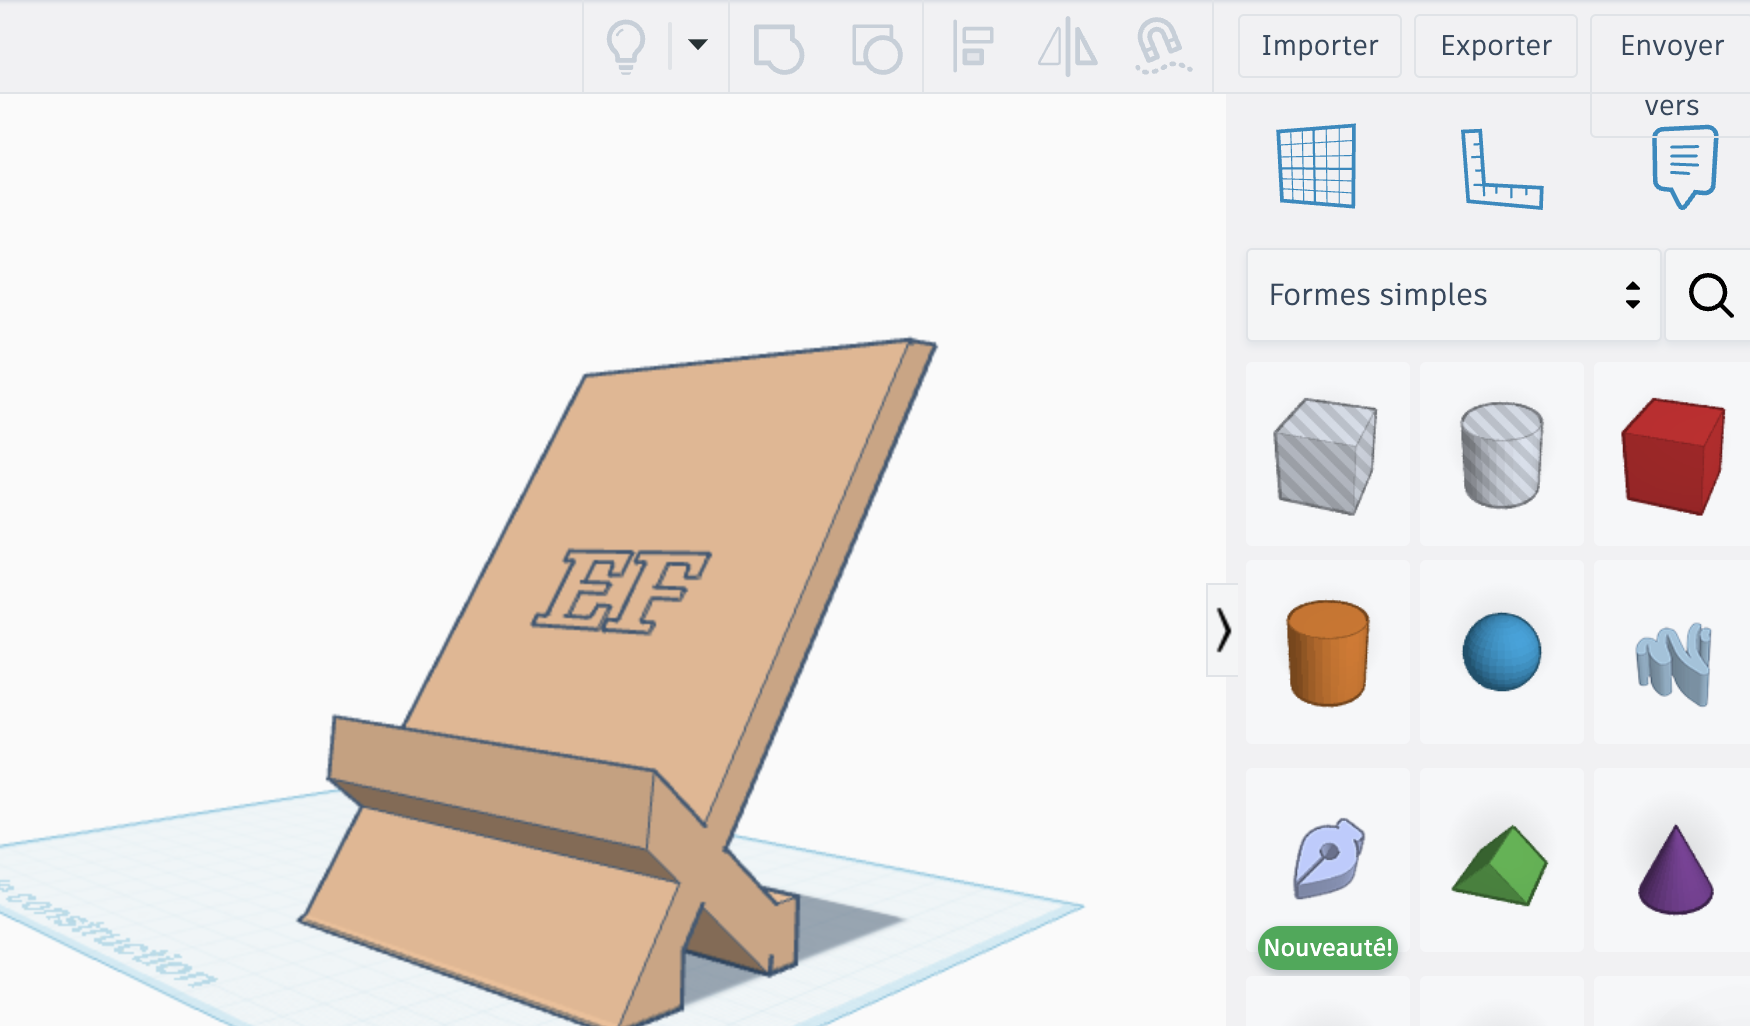Open the dropdown arrow beside the lightbulb
Image resolution: width=1750 pixels, height=1026 pixels.
tap(698, 44)
